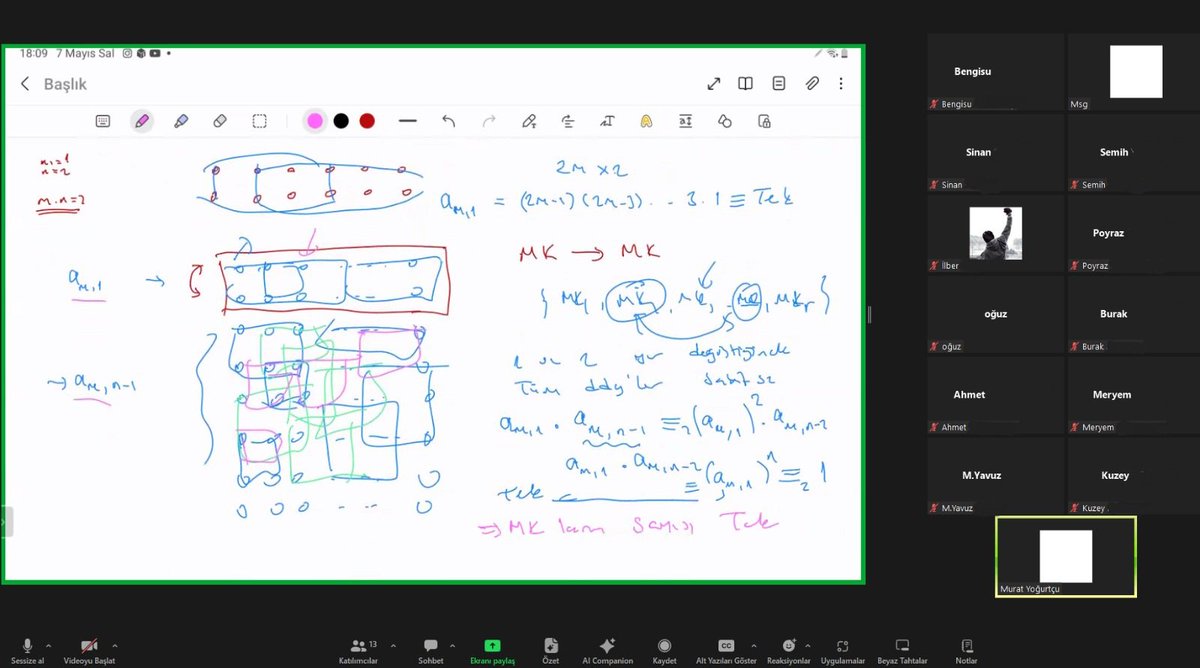
Task: Open the yellow style highlighter tool
Action: tap(647, 121)
